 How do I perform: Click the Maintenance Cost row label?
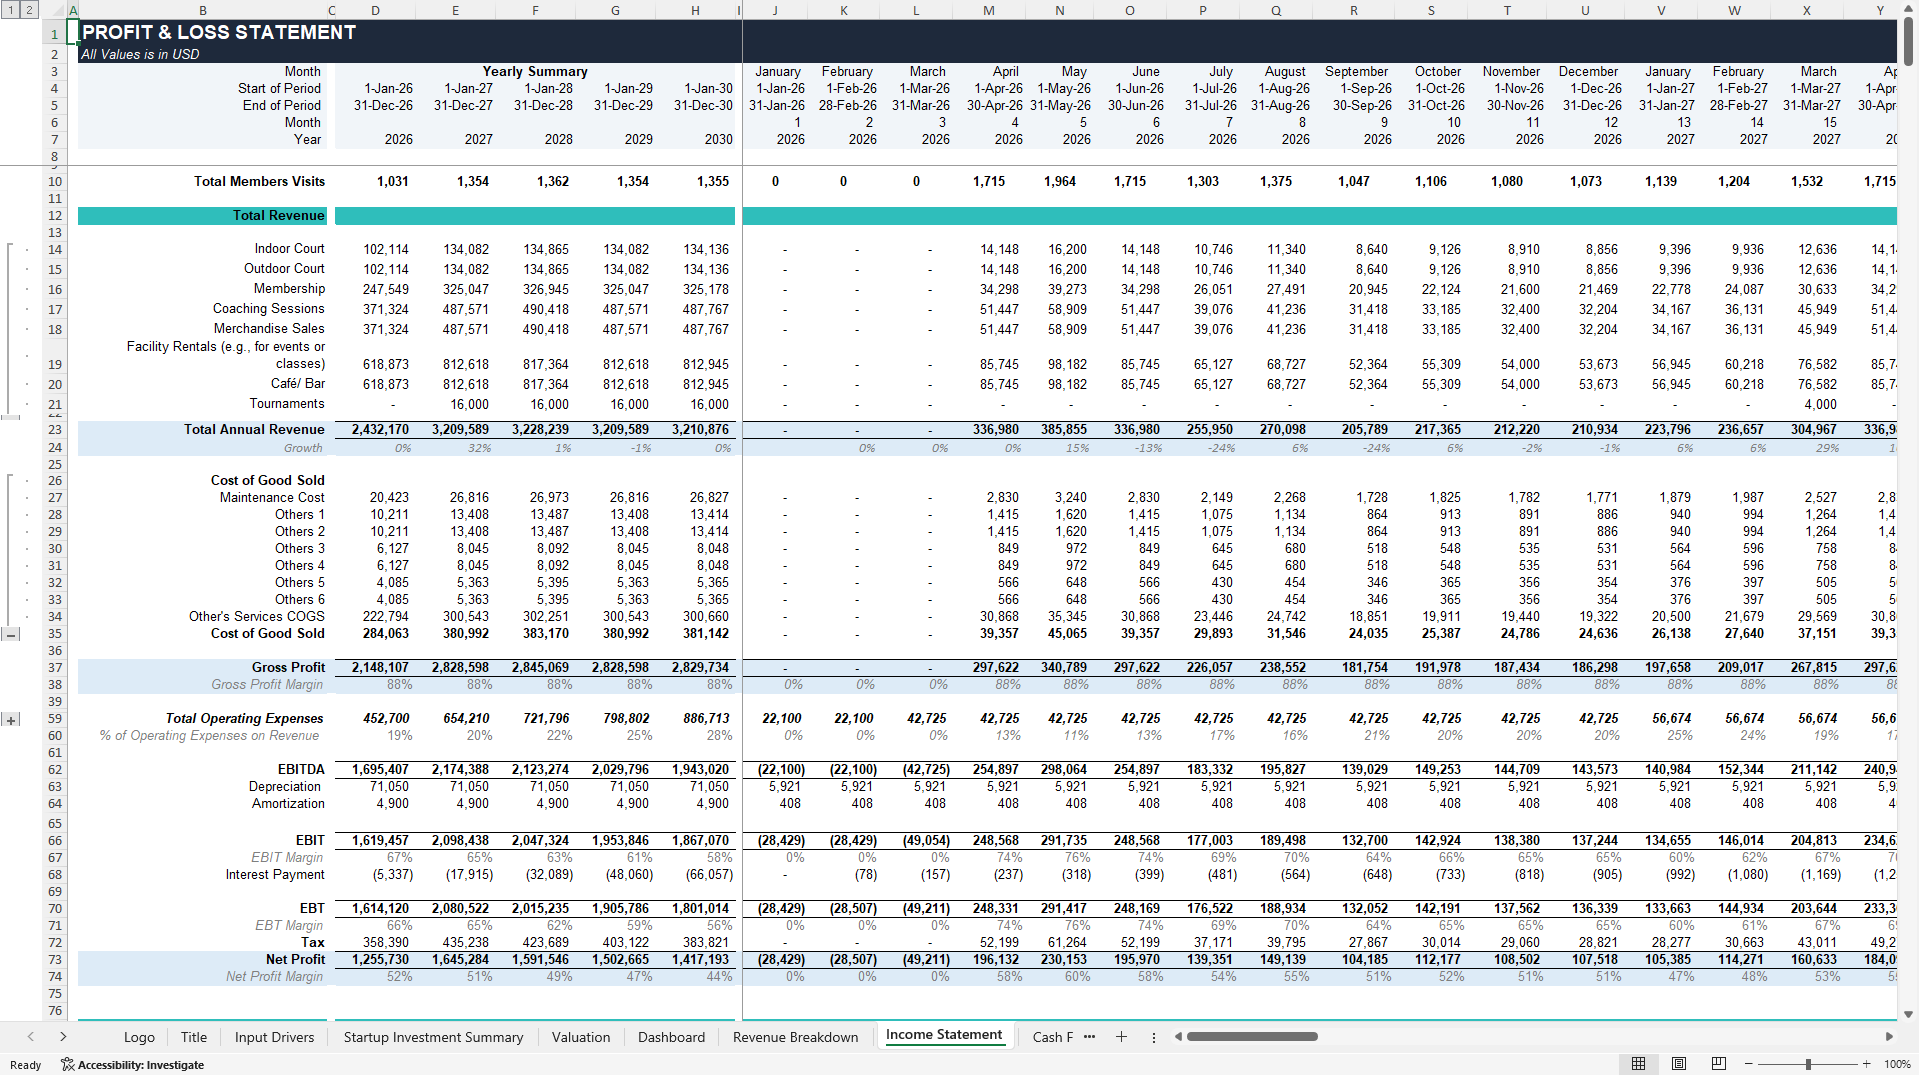(x=272, y=498)
